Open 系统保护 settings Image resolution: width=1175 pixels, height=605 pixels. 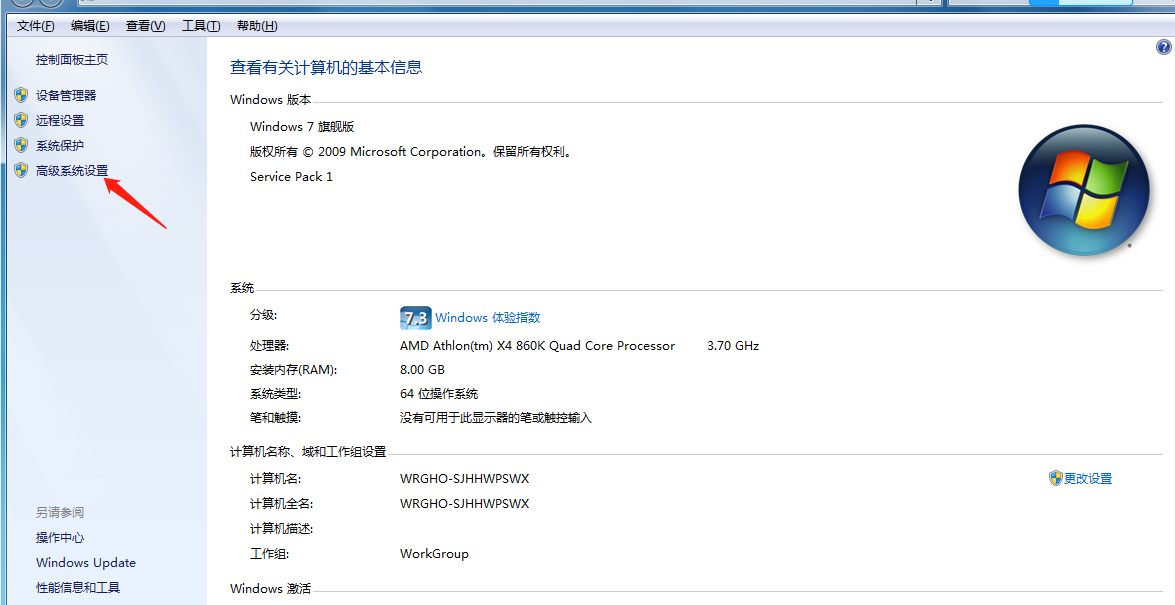coord(60,145)
